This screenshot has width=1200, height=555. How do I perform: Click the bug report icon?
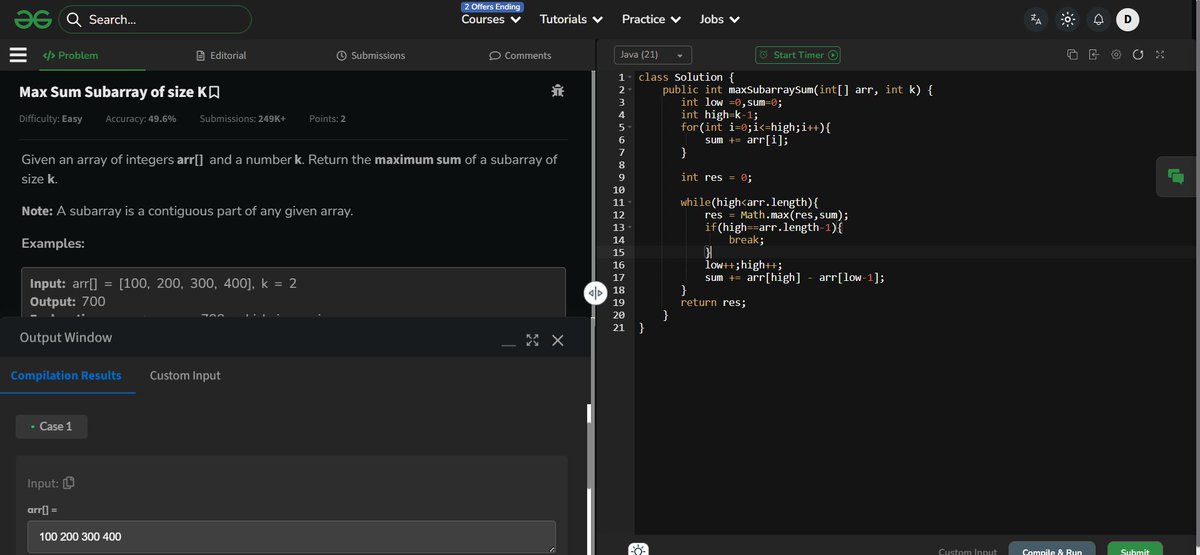[x=558, y=91]
